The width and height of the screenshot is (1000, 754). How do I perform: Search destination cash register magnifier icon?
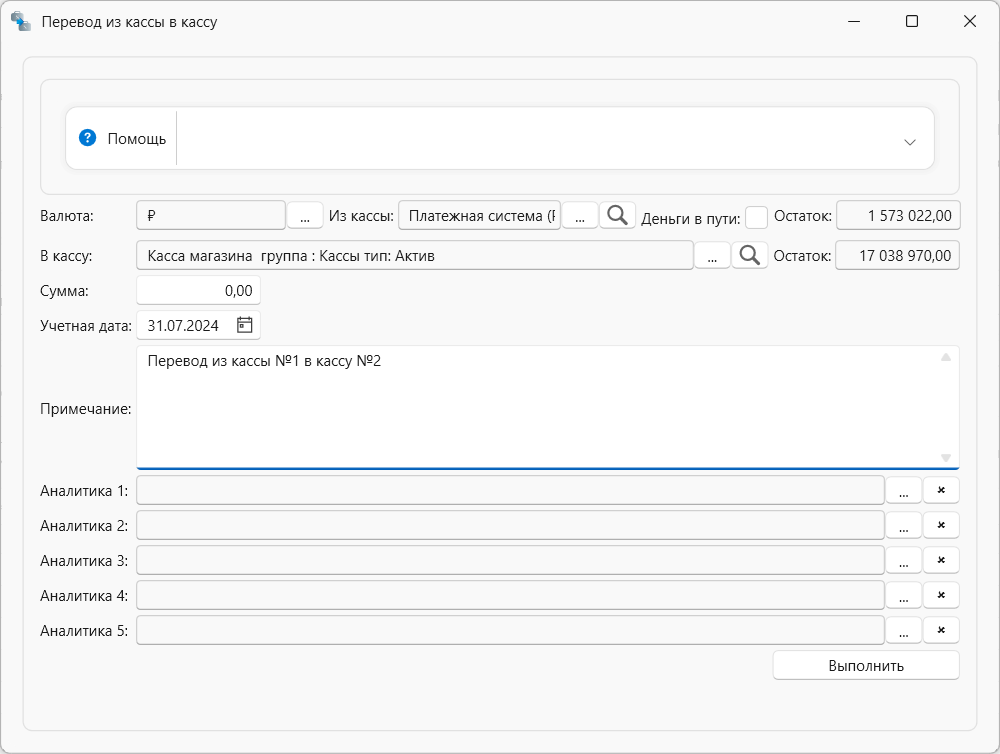pyautogui.click(x=749, y=256)
